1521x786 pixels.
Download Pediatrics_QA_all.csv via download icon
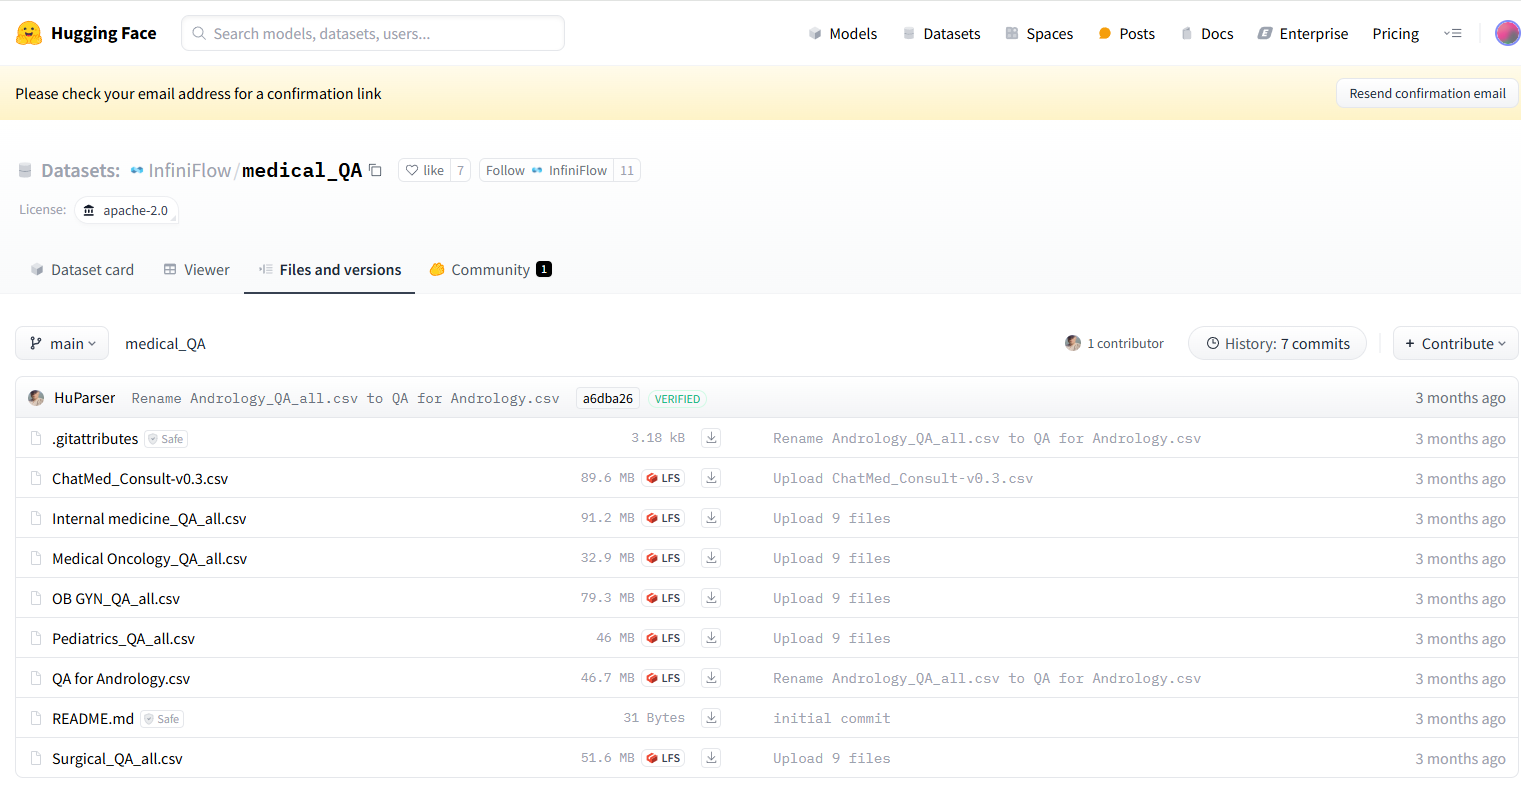(711, 638)
